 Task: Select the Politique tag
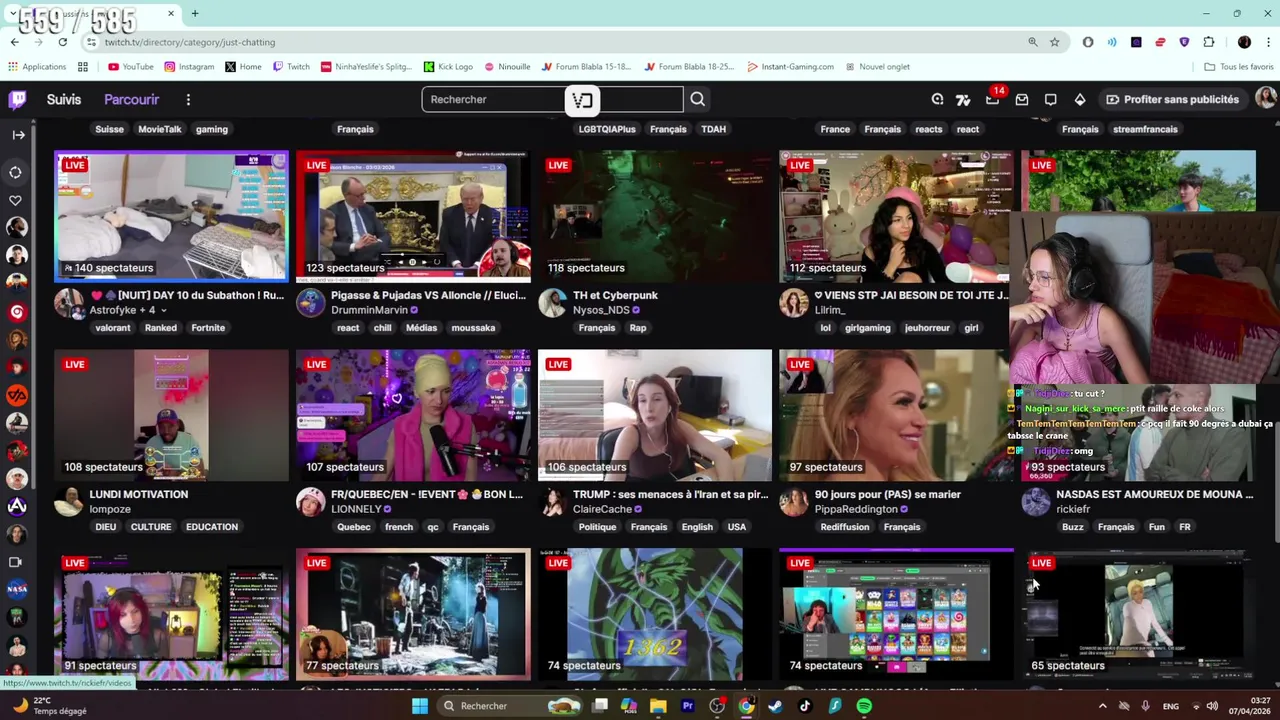(597, 527)
